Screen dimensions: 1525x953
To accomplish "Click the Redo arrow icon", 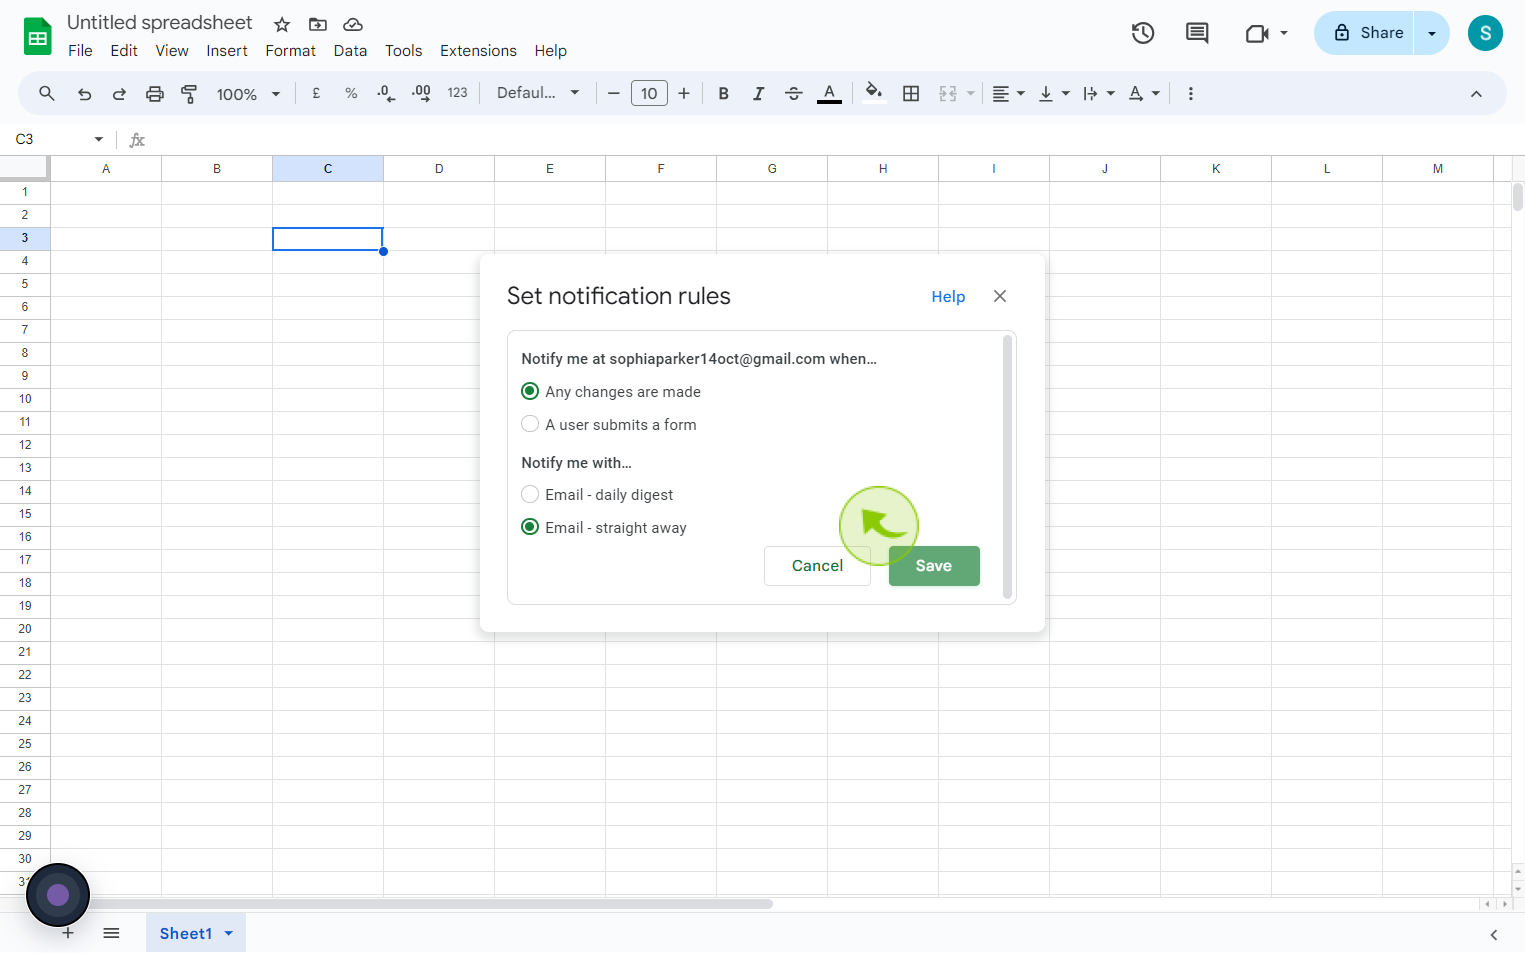I will pyautogui.click(x=119, y=93).
